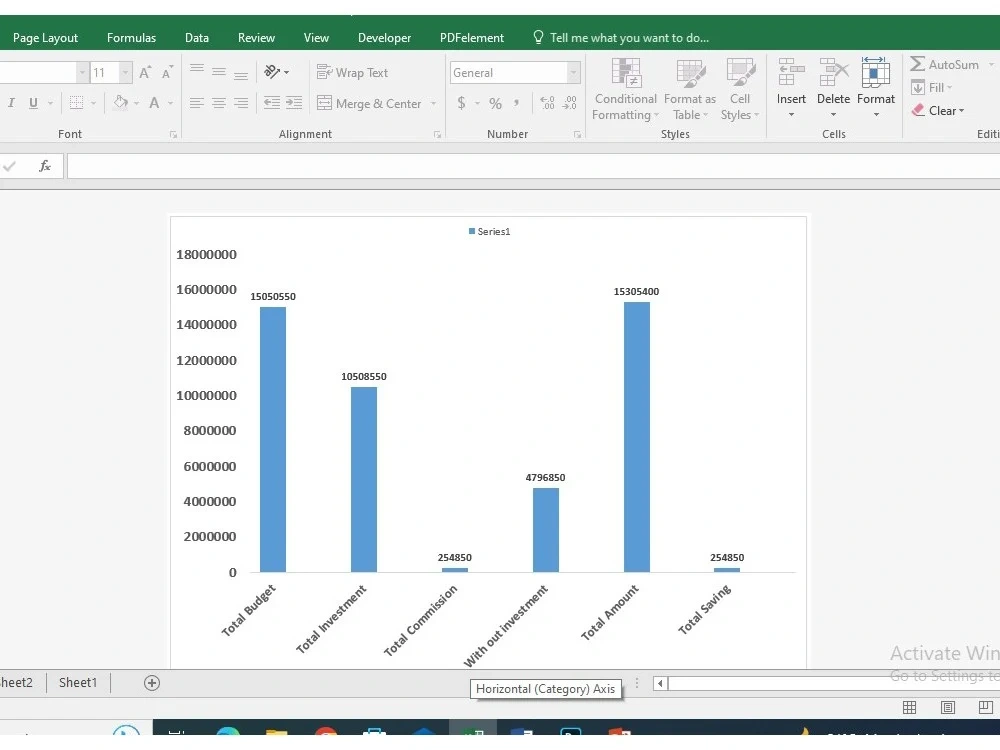This screenshot has width=1000, height=750.
Task: Open Format as Table gallery
Action: pyautogui.click(x=690, y=90)
